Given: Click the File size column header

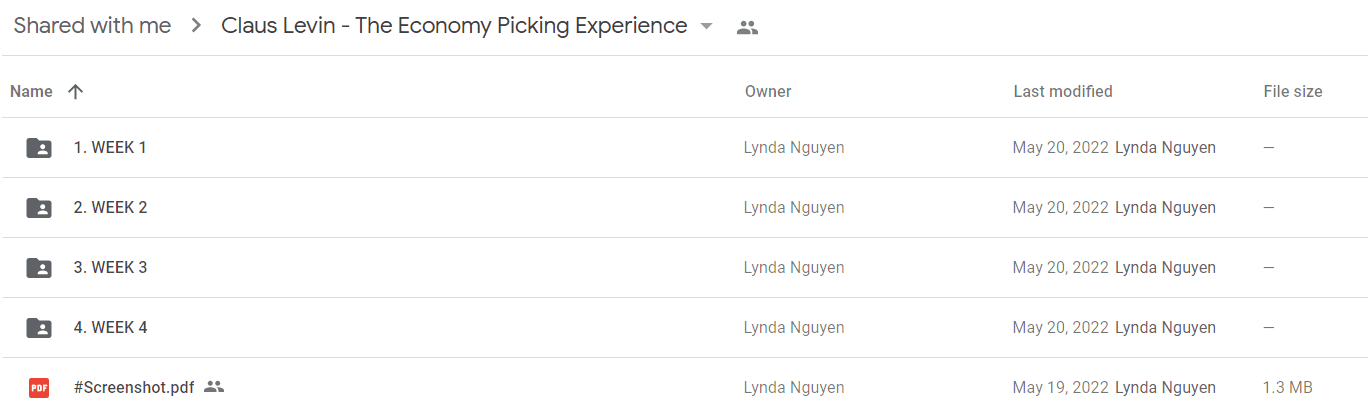Looking at the screenshot, I should (1293, 91).
